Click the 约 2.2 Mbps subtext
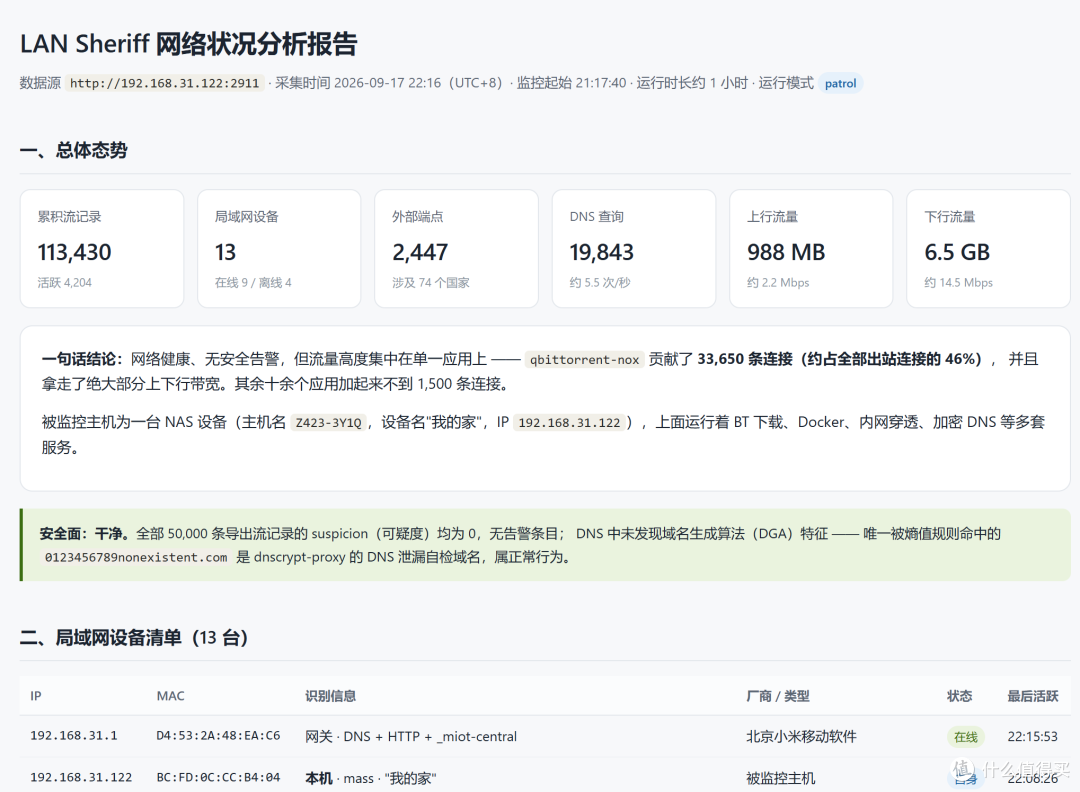 click(778, 282)
